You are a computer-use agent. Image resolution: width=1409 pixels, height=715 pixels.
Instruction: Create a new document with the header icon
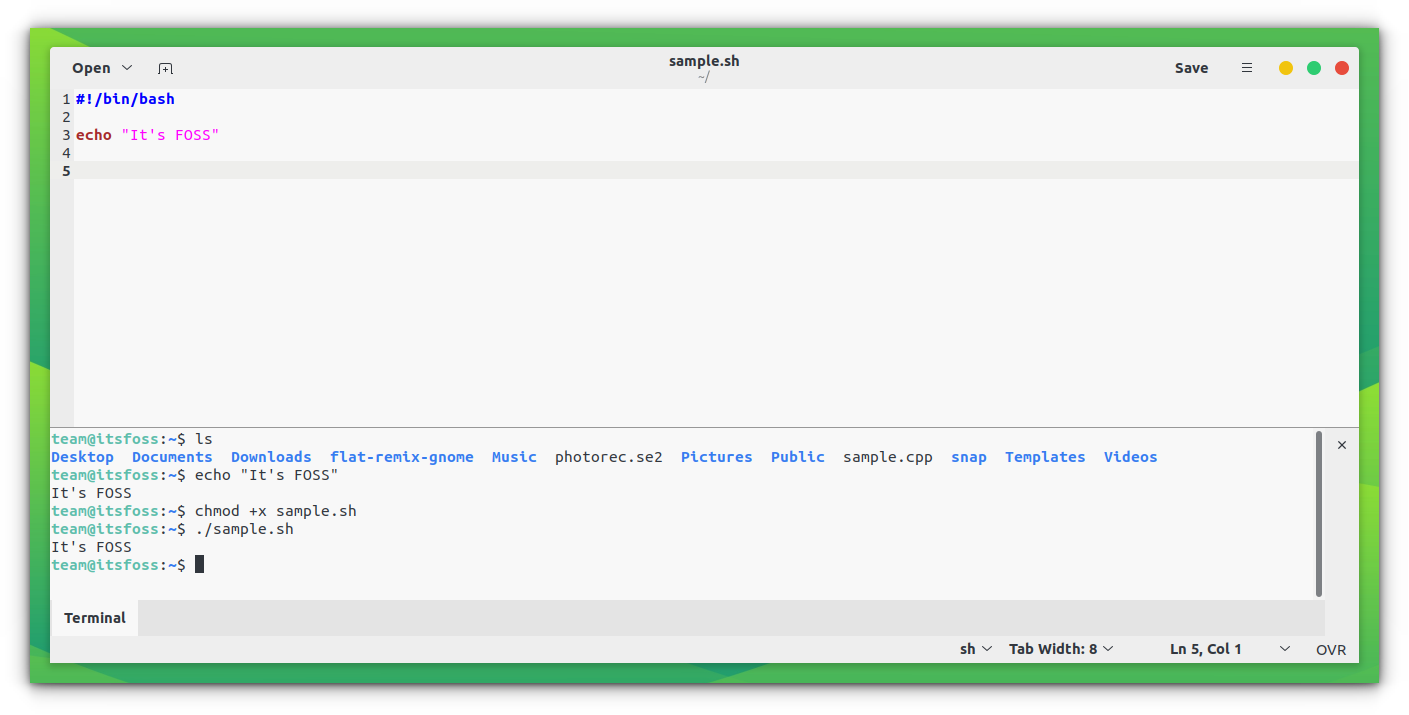165,68
